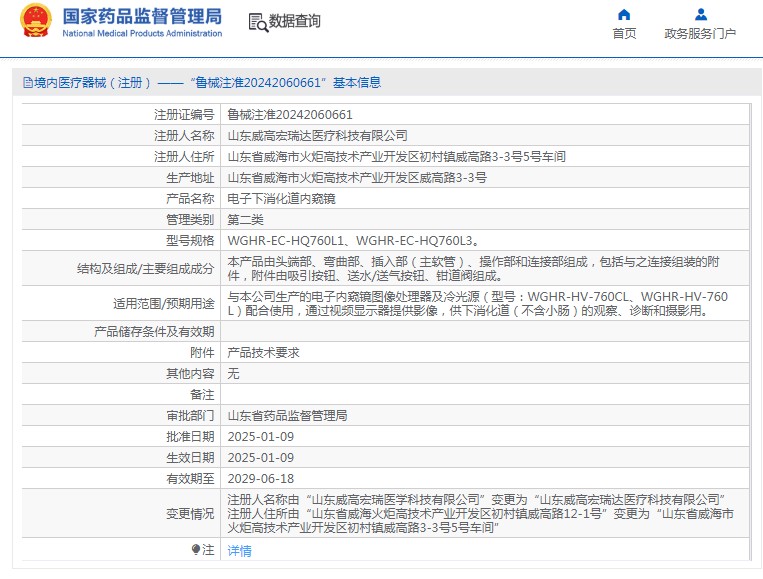Click label 注册人名称
Viewport: 763px width, 579px height.
click(x=184, y=136)
